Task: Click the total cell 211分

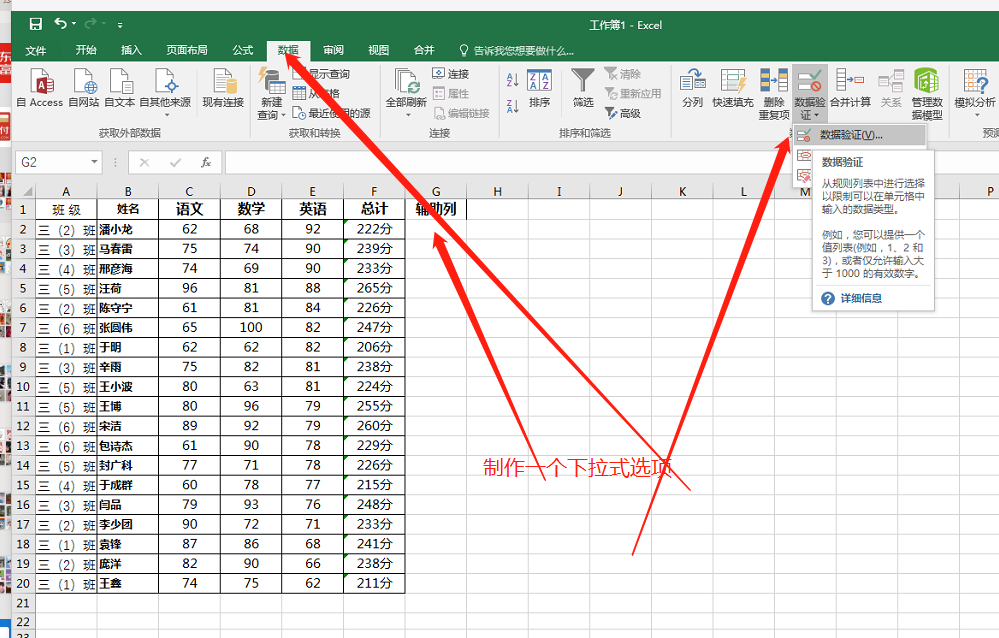Action: 374,583
